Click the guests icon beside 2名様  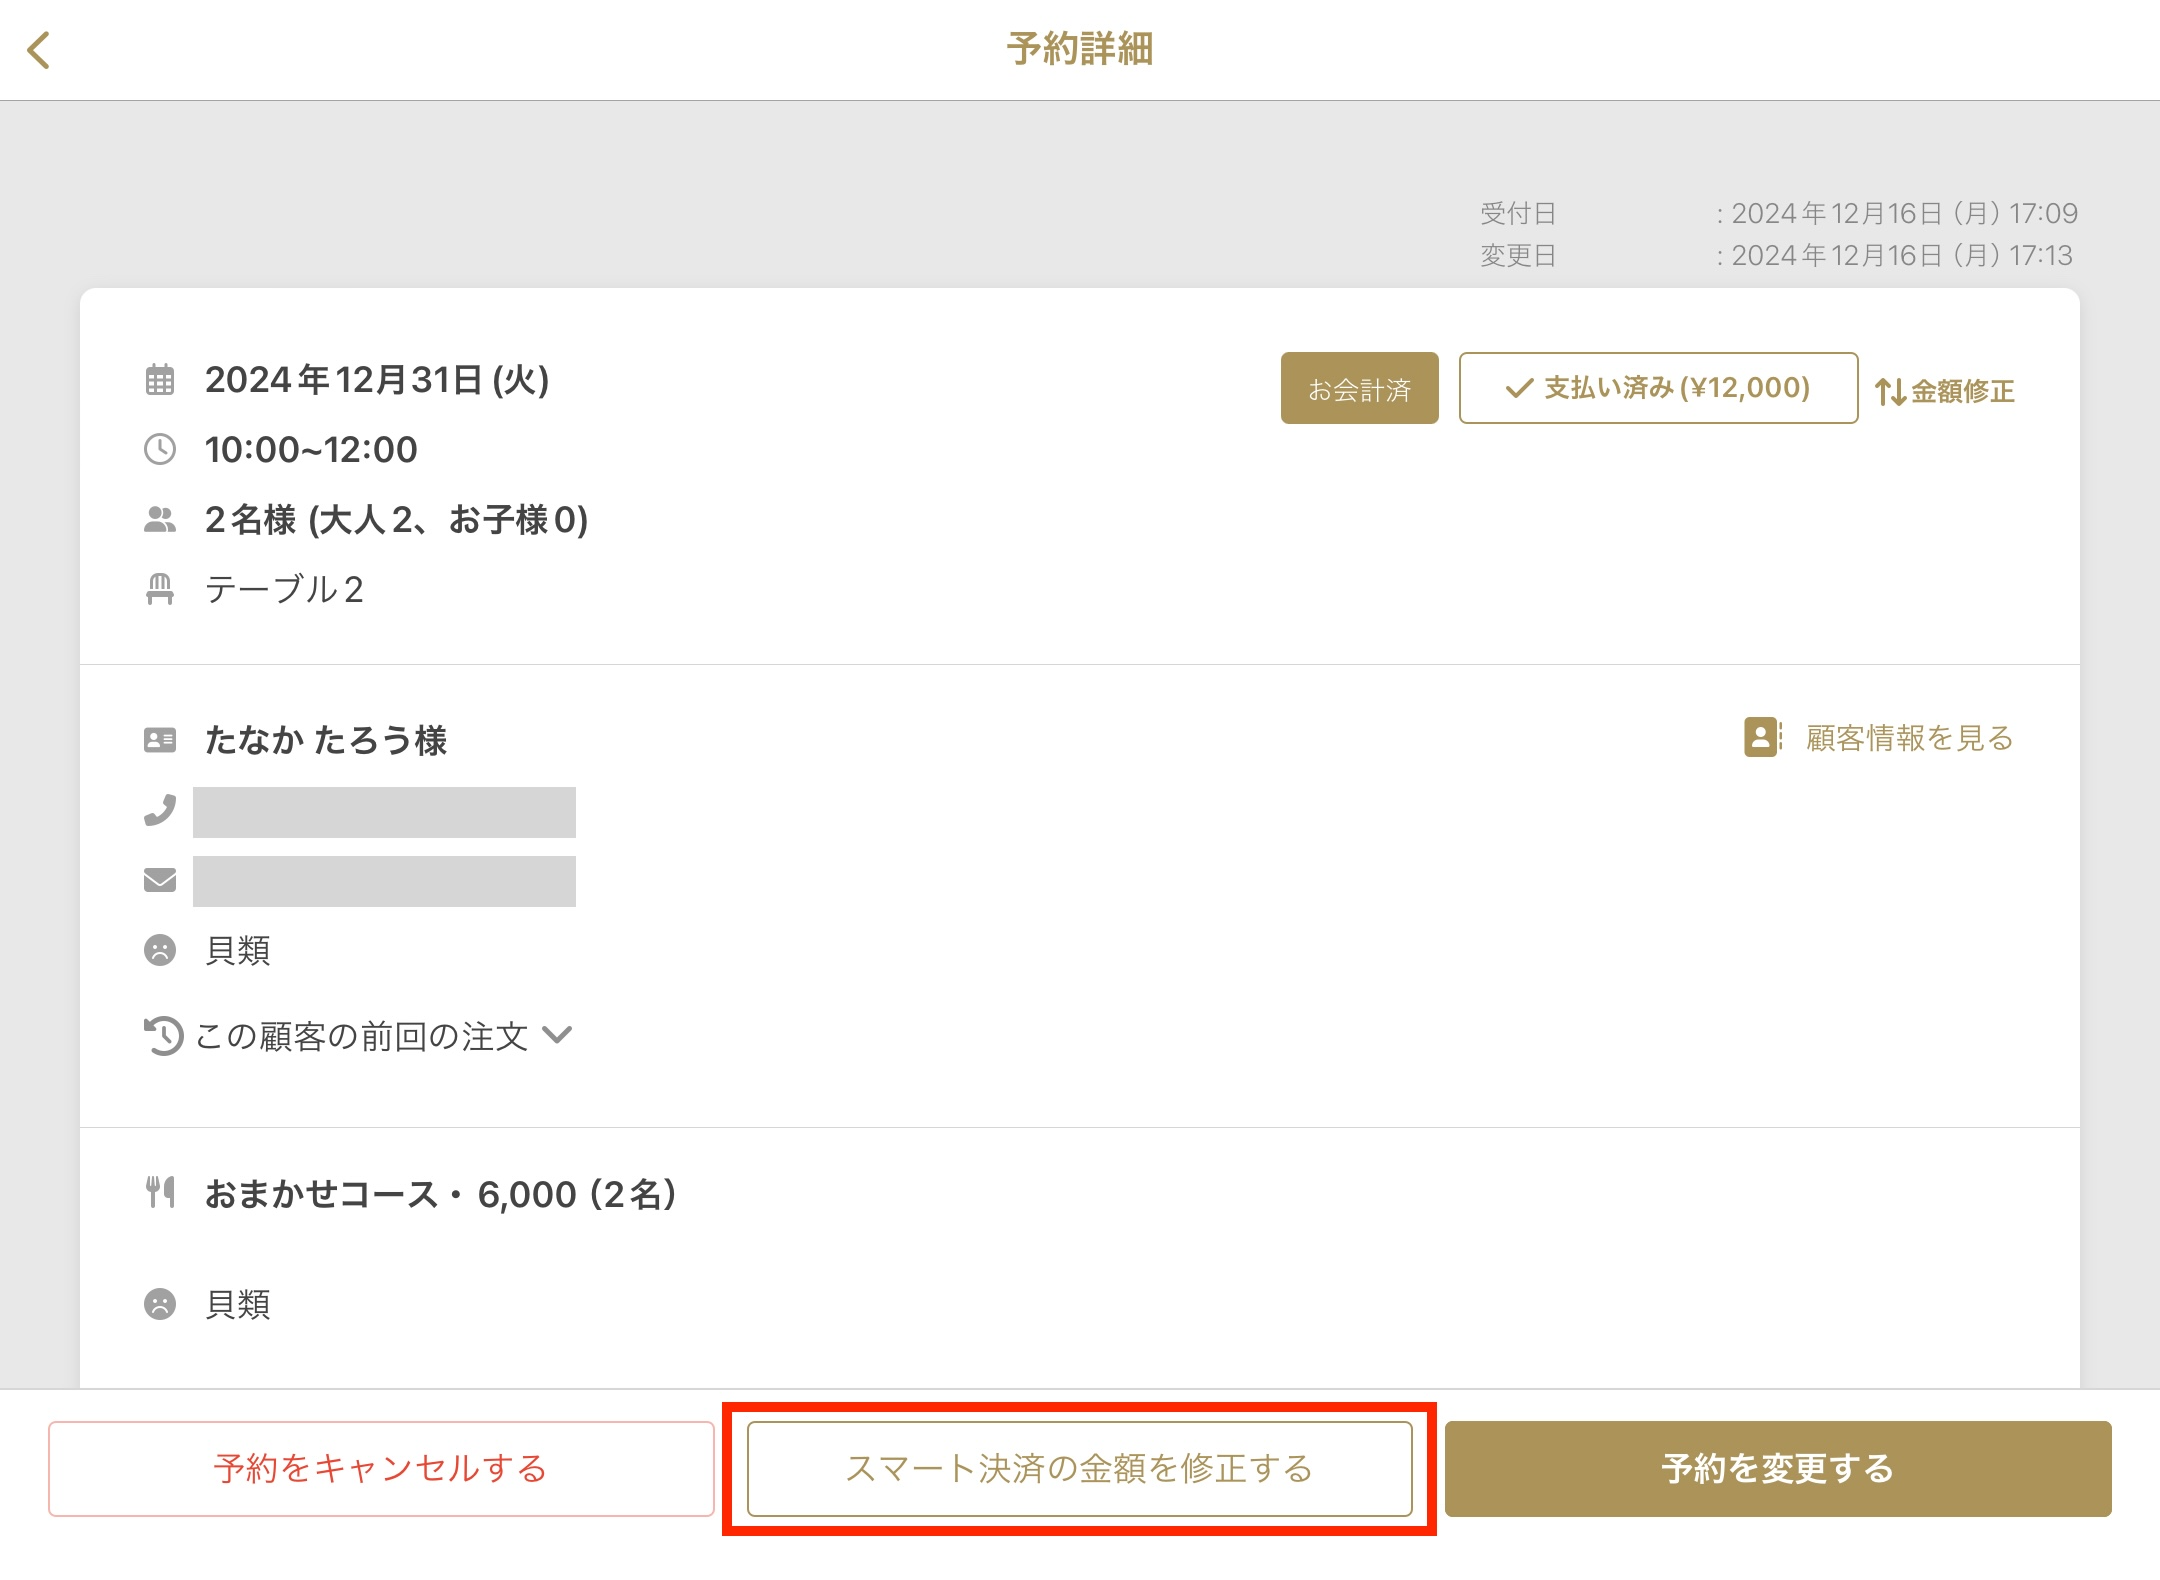tap(160, 519)
